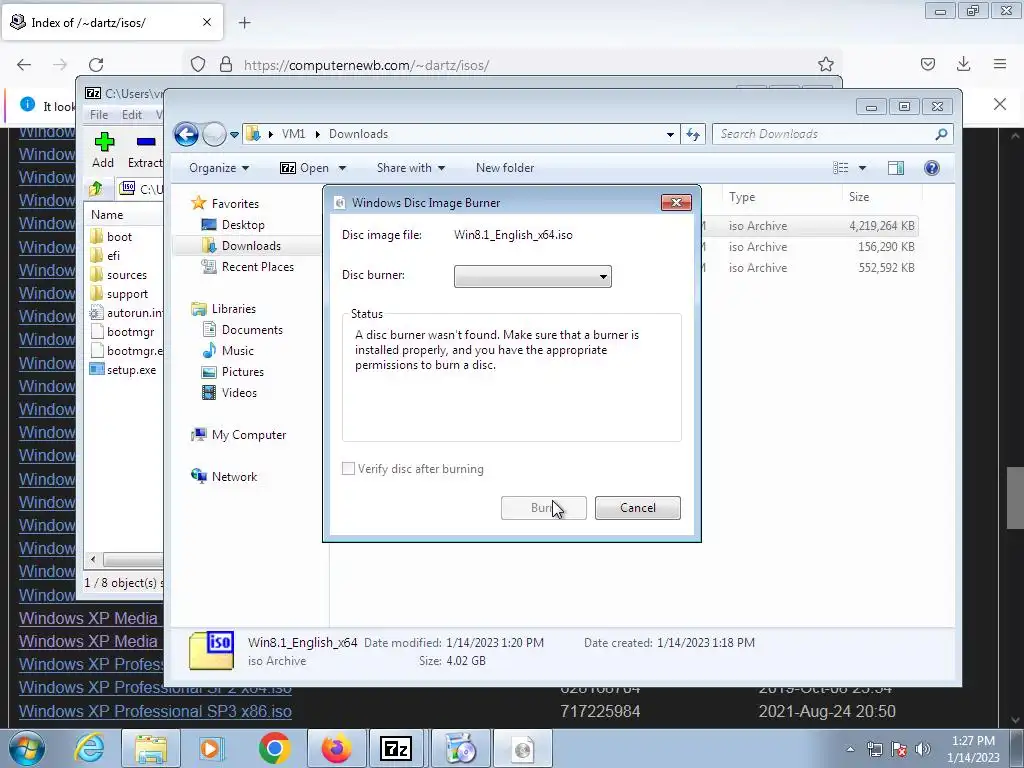Select Libraries in the navigation pane
Image resolution: width=1024 pixels, height=768 pixels.
tap(223, 309)
